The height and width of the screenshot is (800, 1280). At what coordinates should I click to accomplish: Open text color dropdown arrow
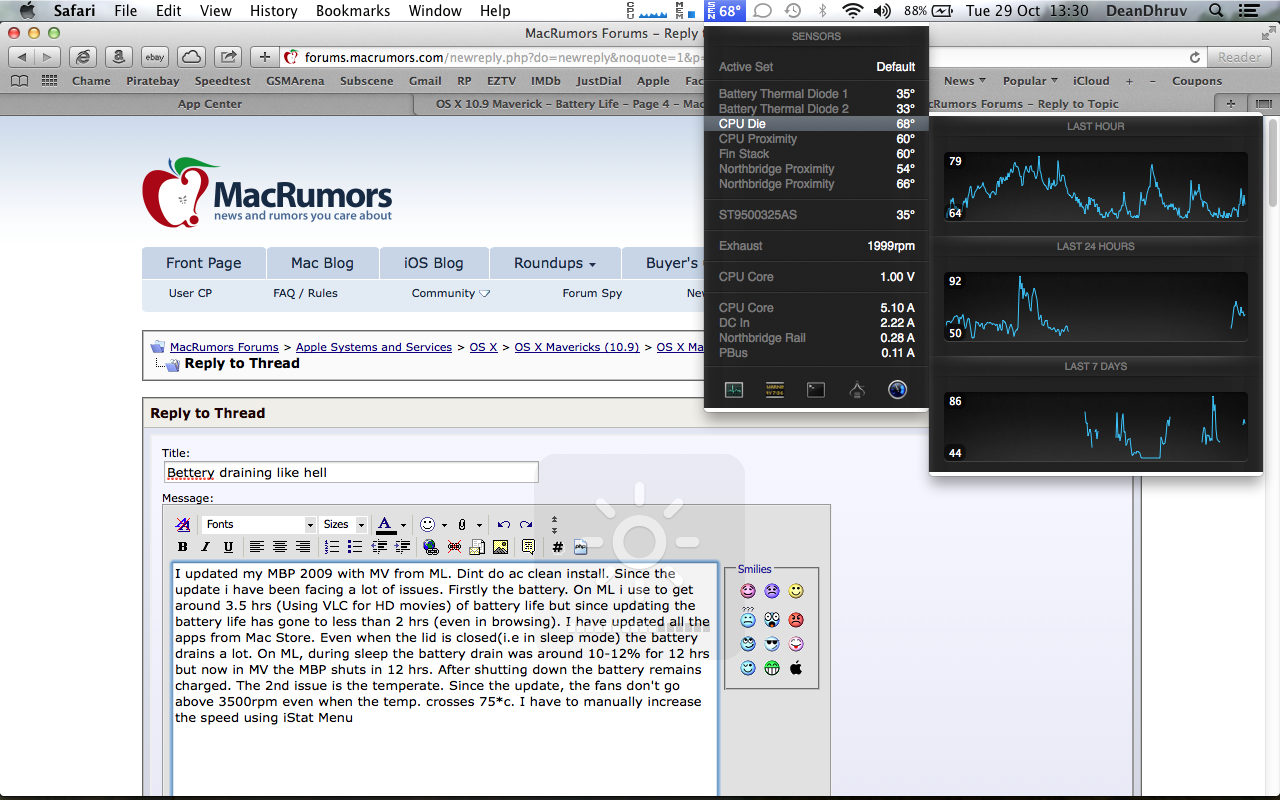tap(403, 525)
